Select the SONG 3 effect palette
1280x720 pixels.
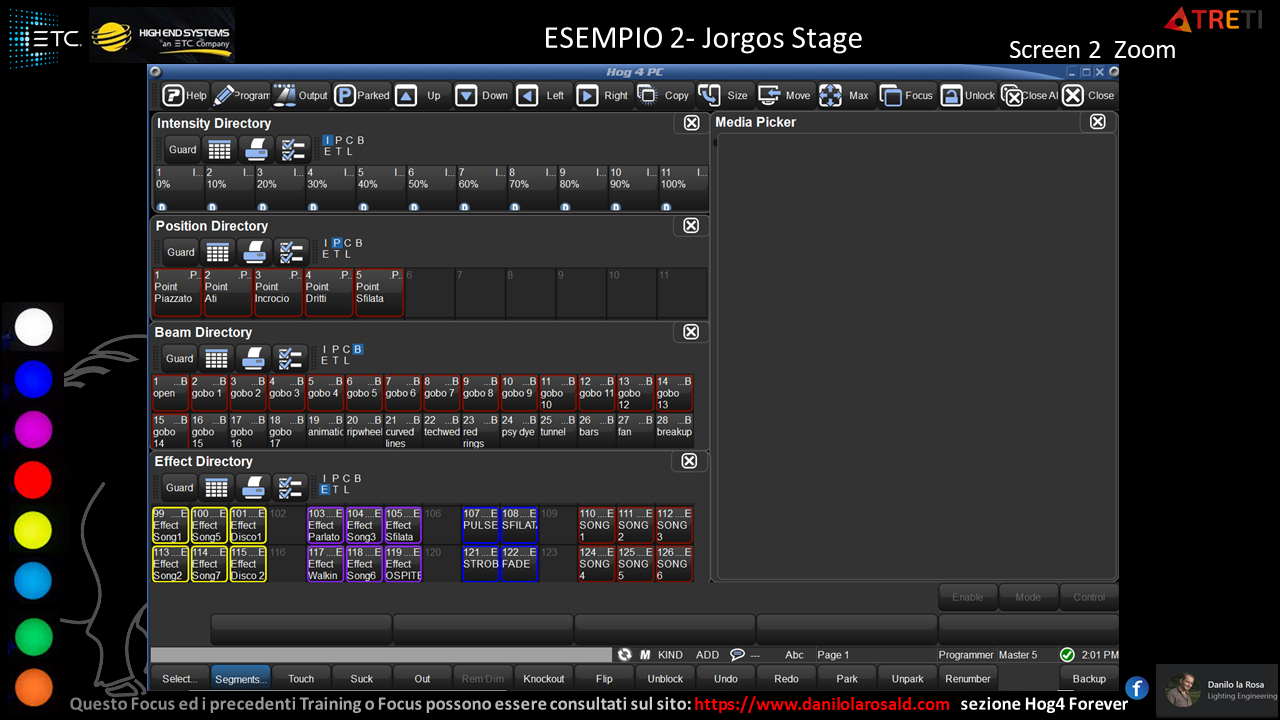coord(673,525)
